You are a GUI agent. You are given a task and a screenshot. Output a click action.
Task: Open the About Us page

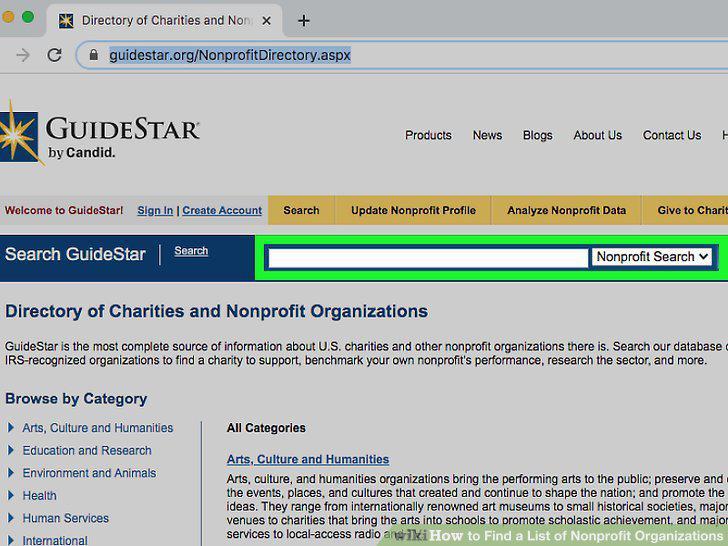598,135
